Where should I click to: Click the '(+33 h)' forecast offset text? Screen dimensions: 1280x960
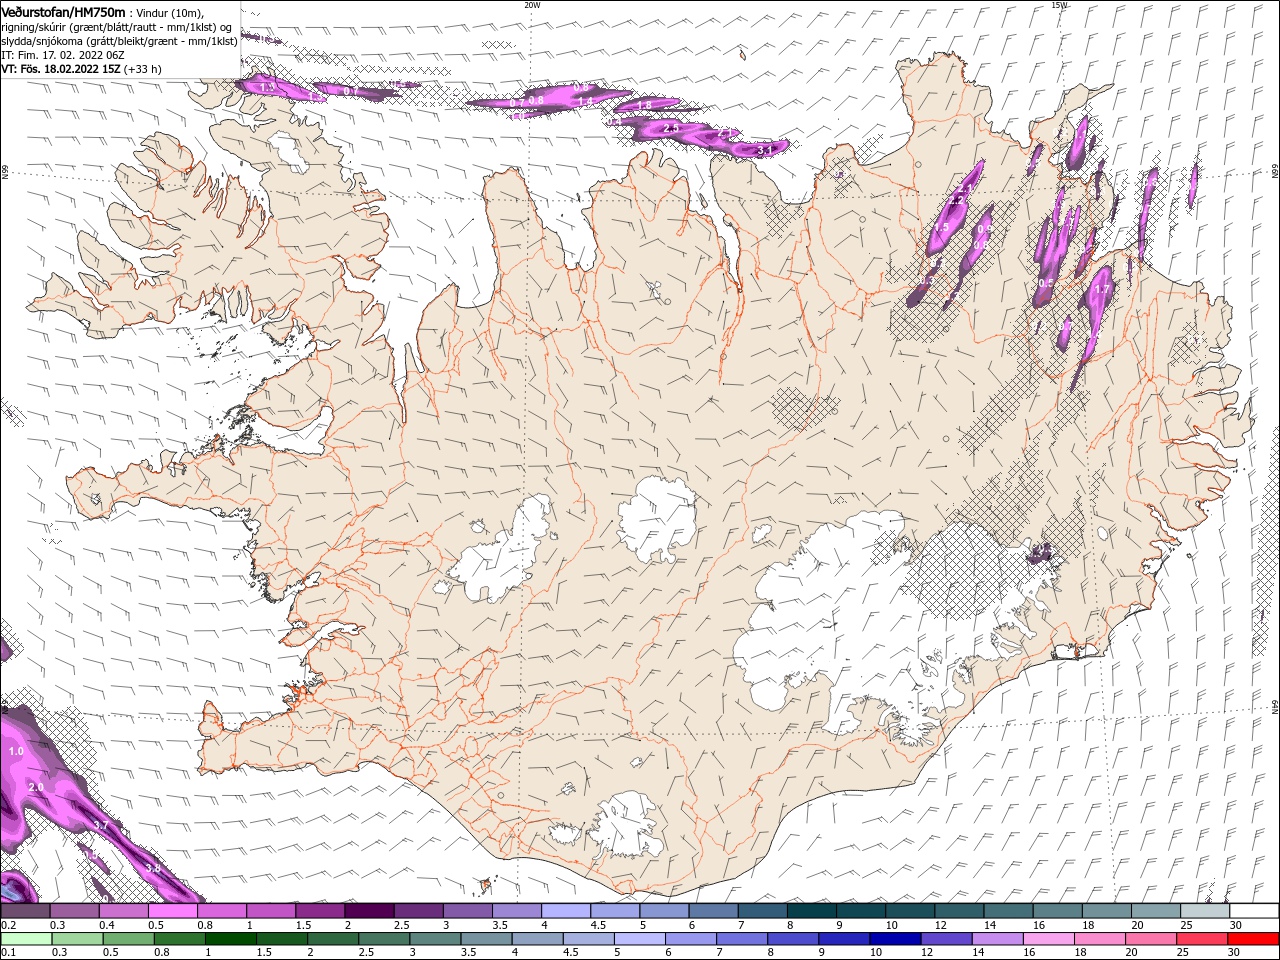pyautogui.click(x=143, y=69)
